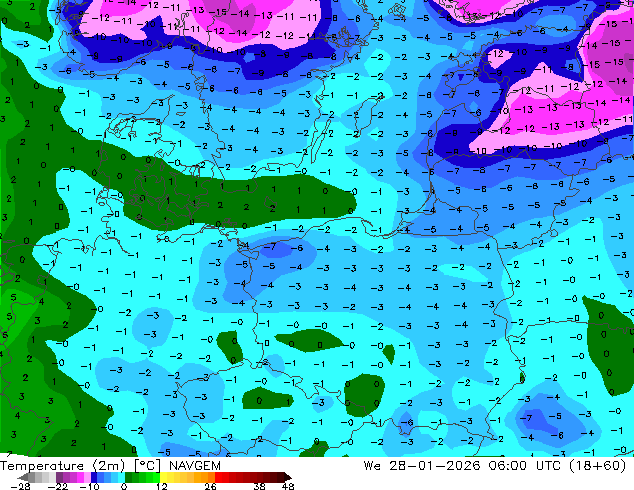Screen dimensions: 634x490
Task: Click the dark-brown right arrow of the color scale
Action: pos(287,477)
